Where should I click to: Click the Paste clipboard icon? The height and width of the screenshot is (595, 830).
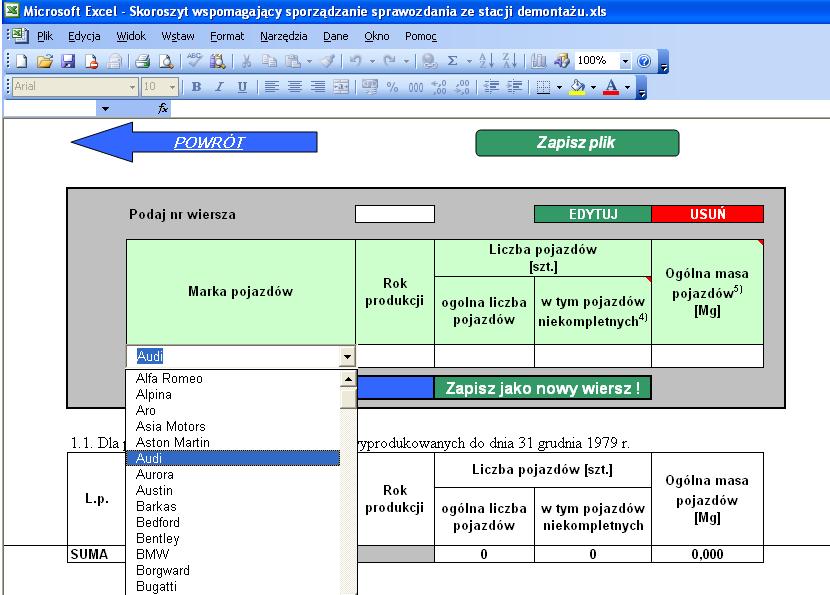pos(293,61)
